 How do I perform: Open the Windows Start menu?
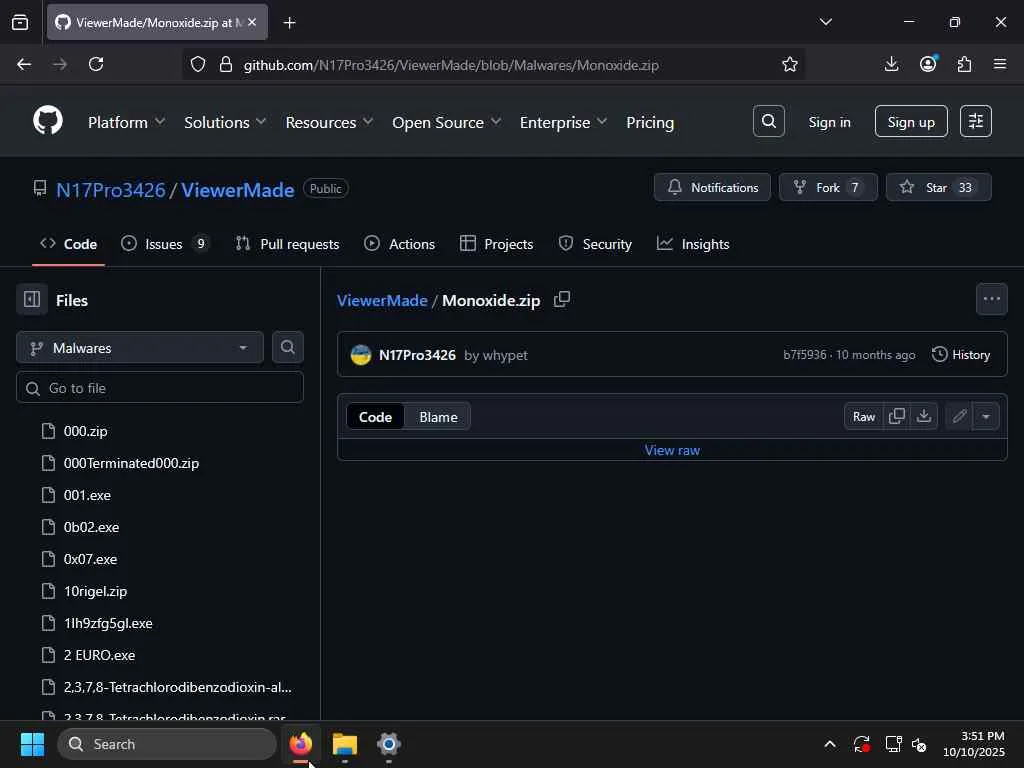click(x=32, y=744)
